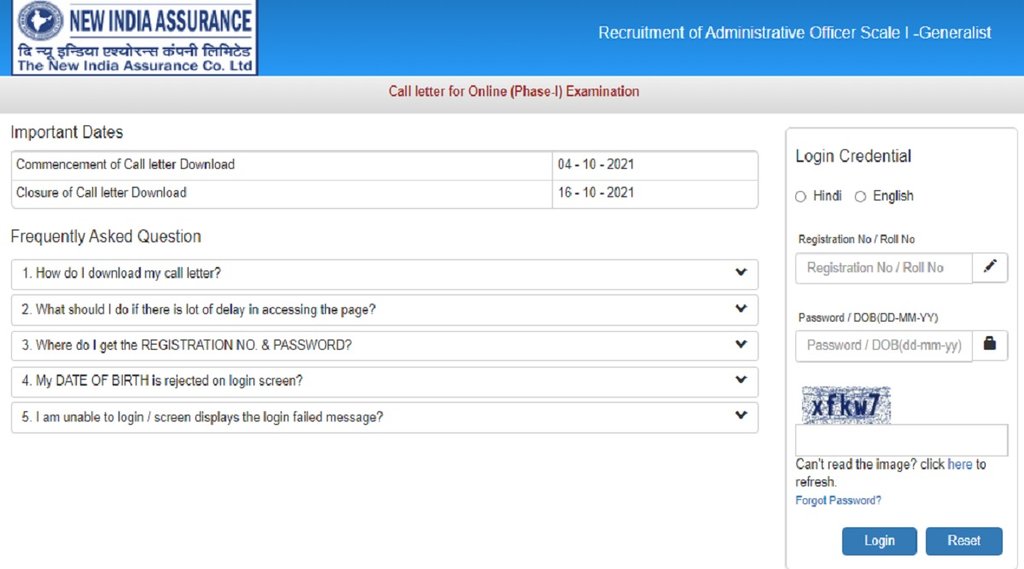Focus the Password / DOB input field
Image resolution: width=1024 pixels, height=569 pixels.
point(884,346)
